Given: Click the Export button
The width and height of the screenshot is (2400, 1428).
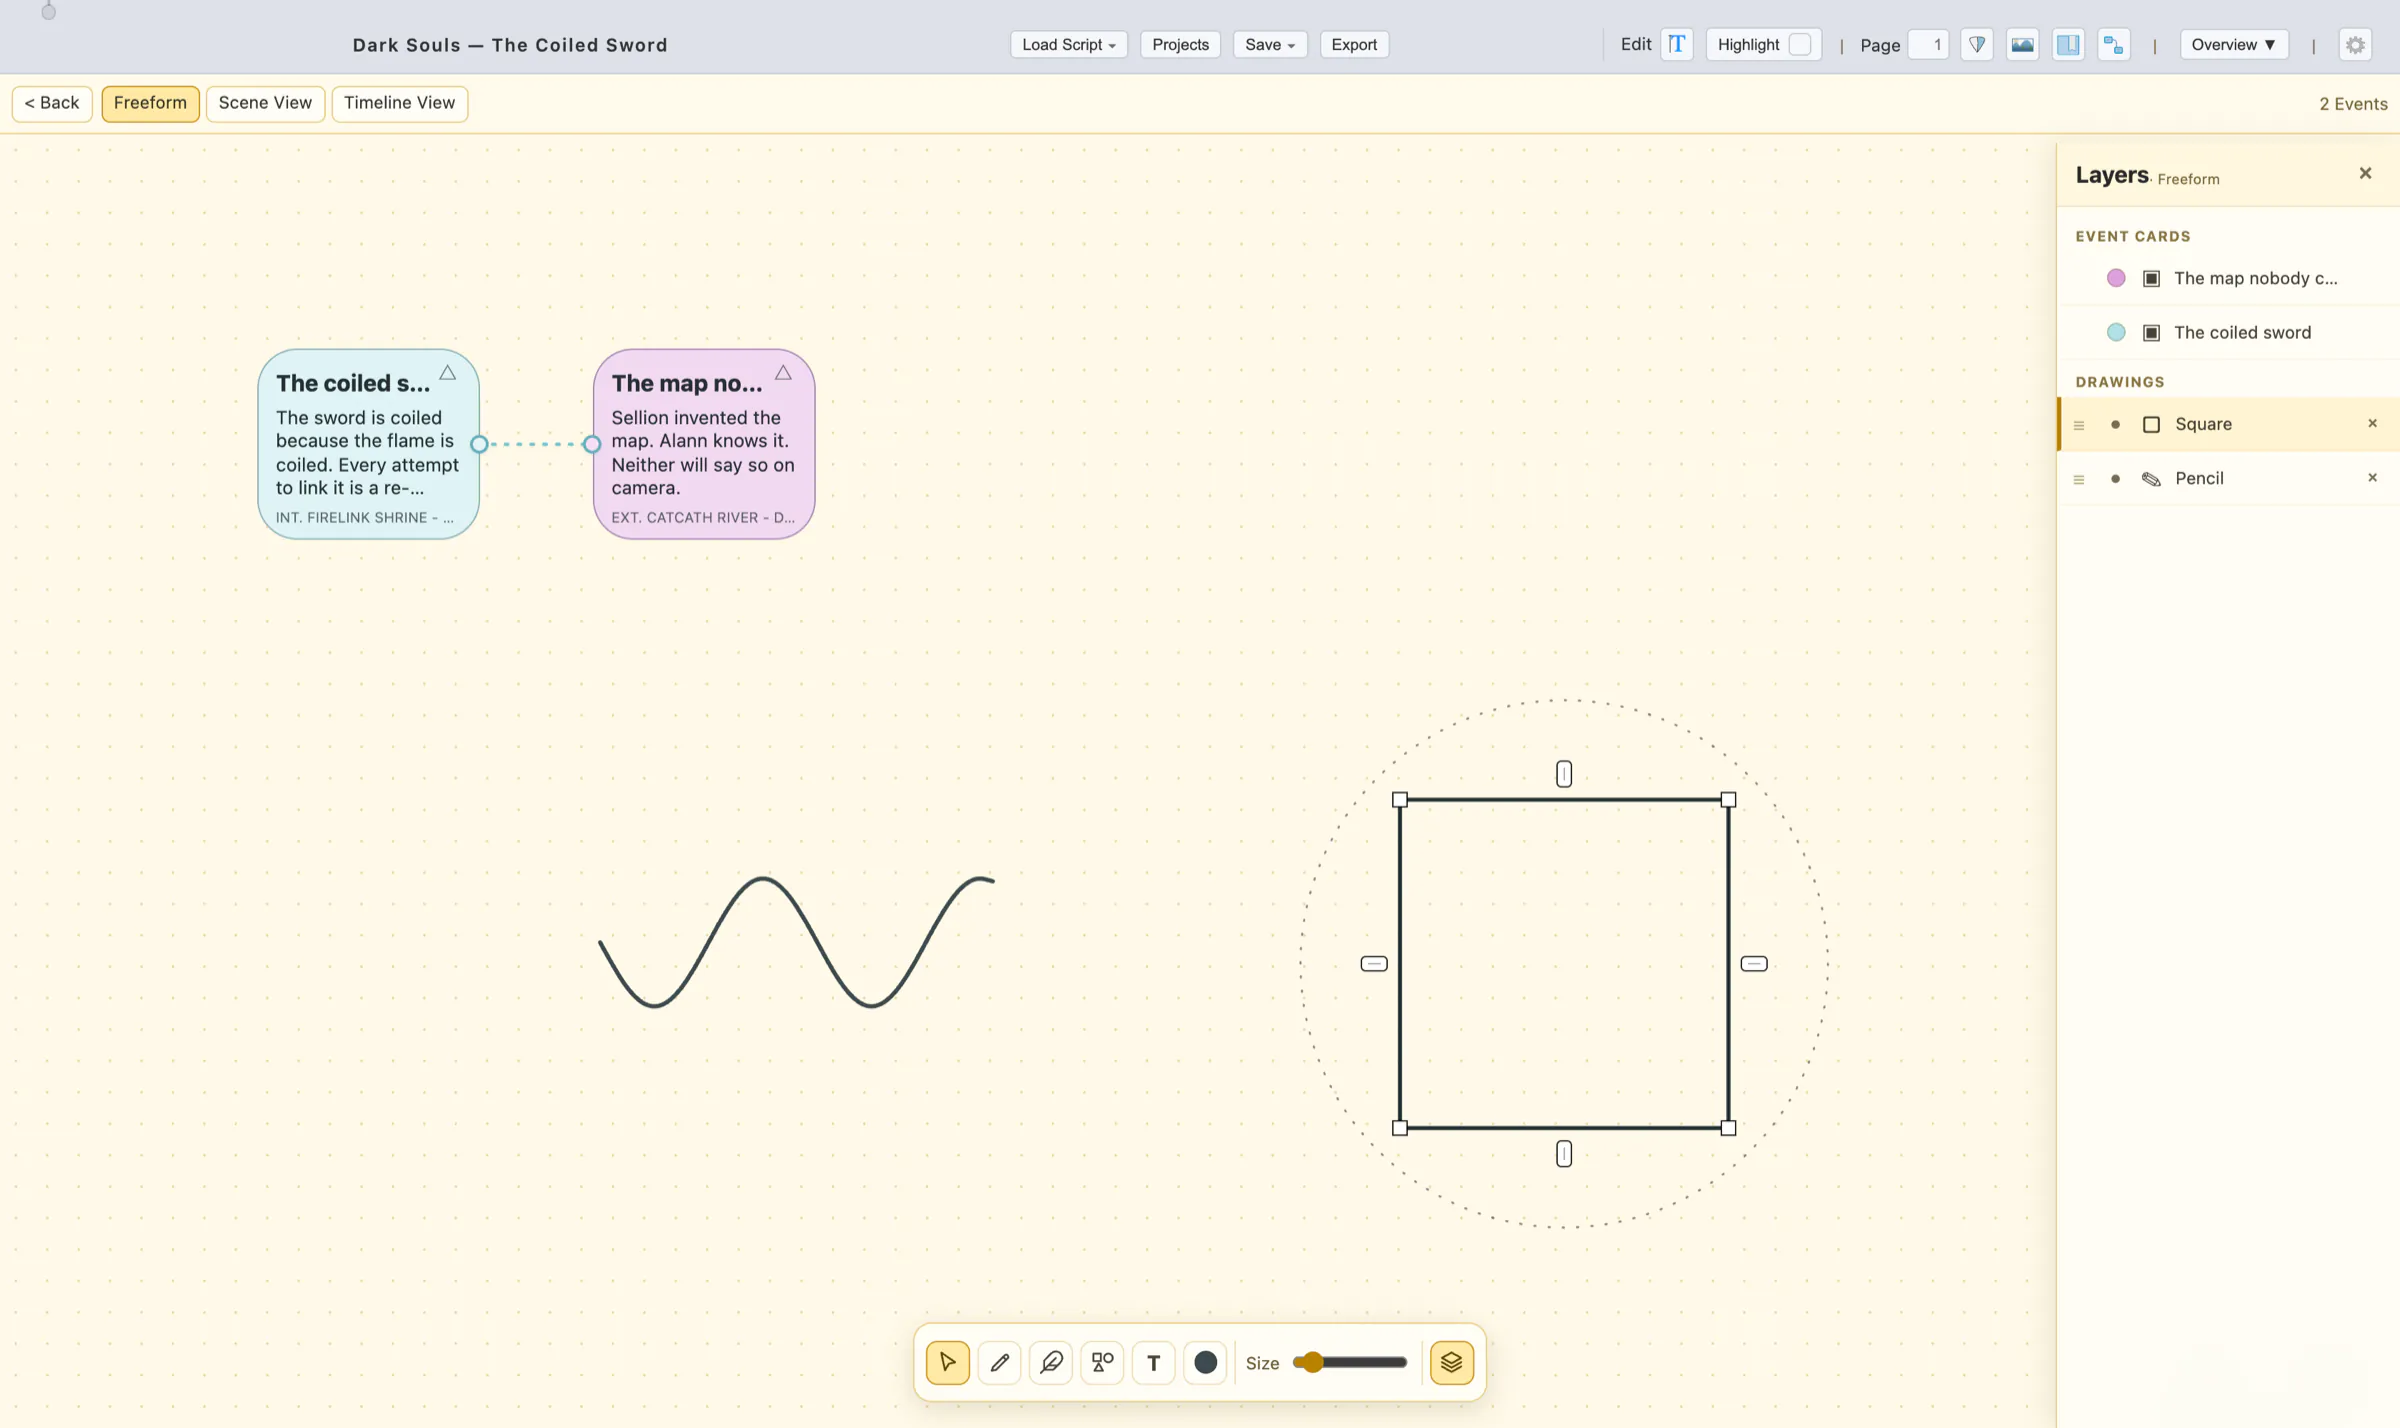Looking at the screenshot, I should click(x=1354, y=44).
